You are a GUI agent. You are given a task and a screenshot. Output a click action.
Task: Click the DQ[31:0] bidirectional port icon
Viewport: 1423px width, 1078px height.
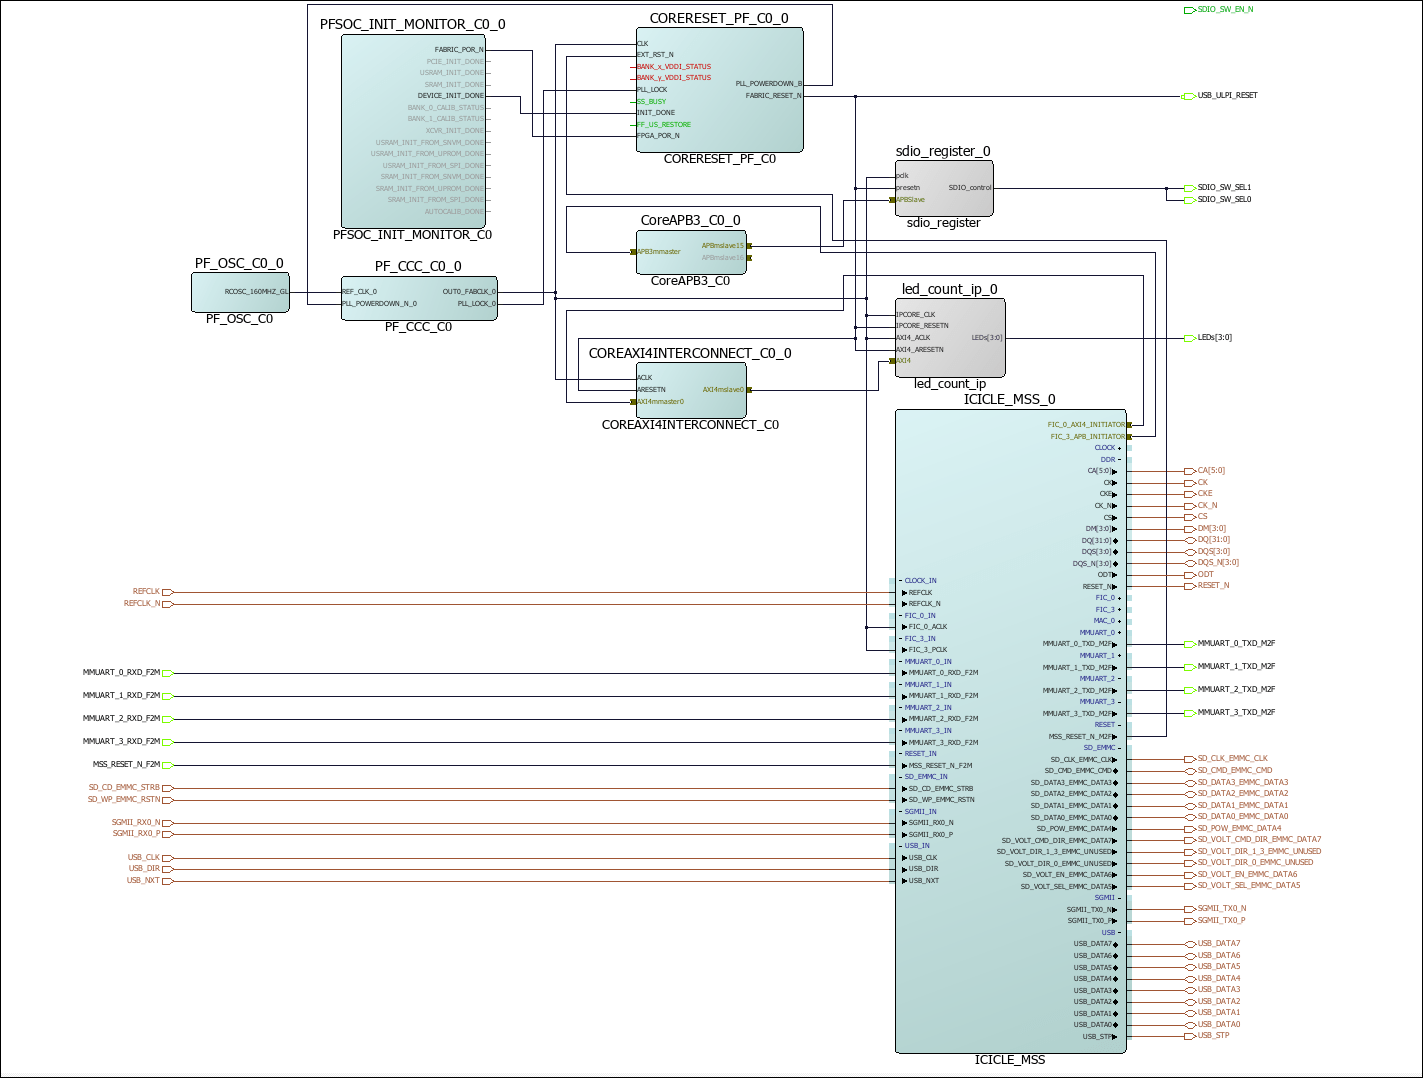1189,540
